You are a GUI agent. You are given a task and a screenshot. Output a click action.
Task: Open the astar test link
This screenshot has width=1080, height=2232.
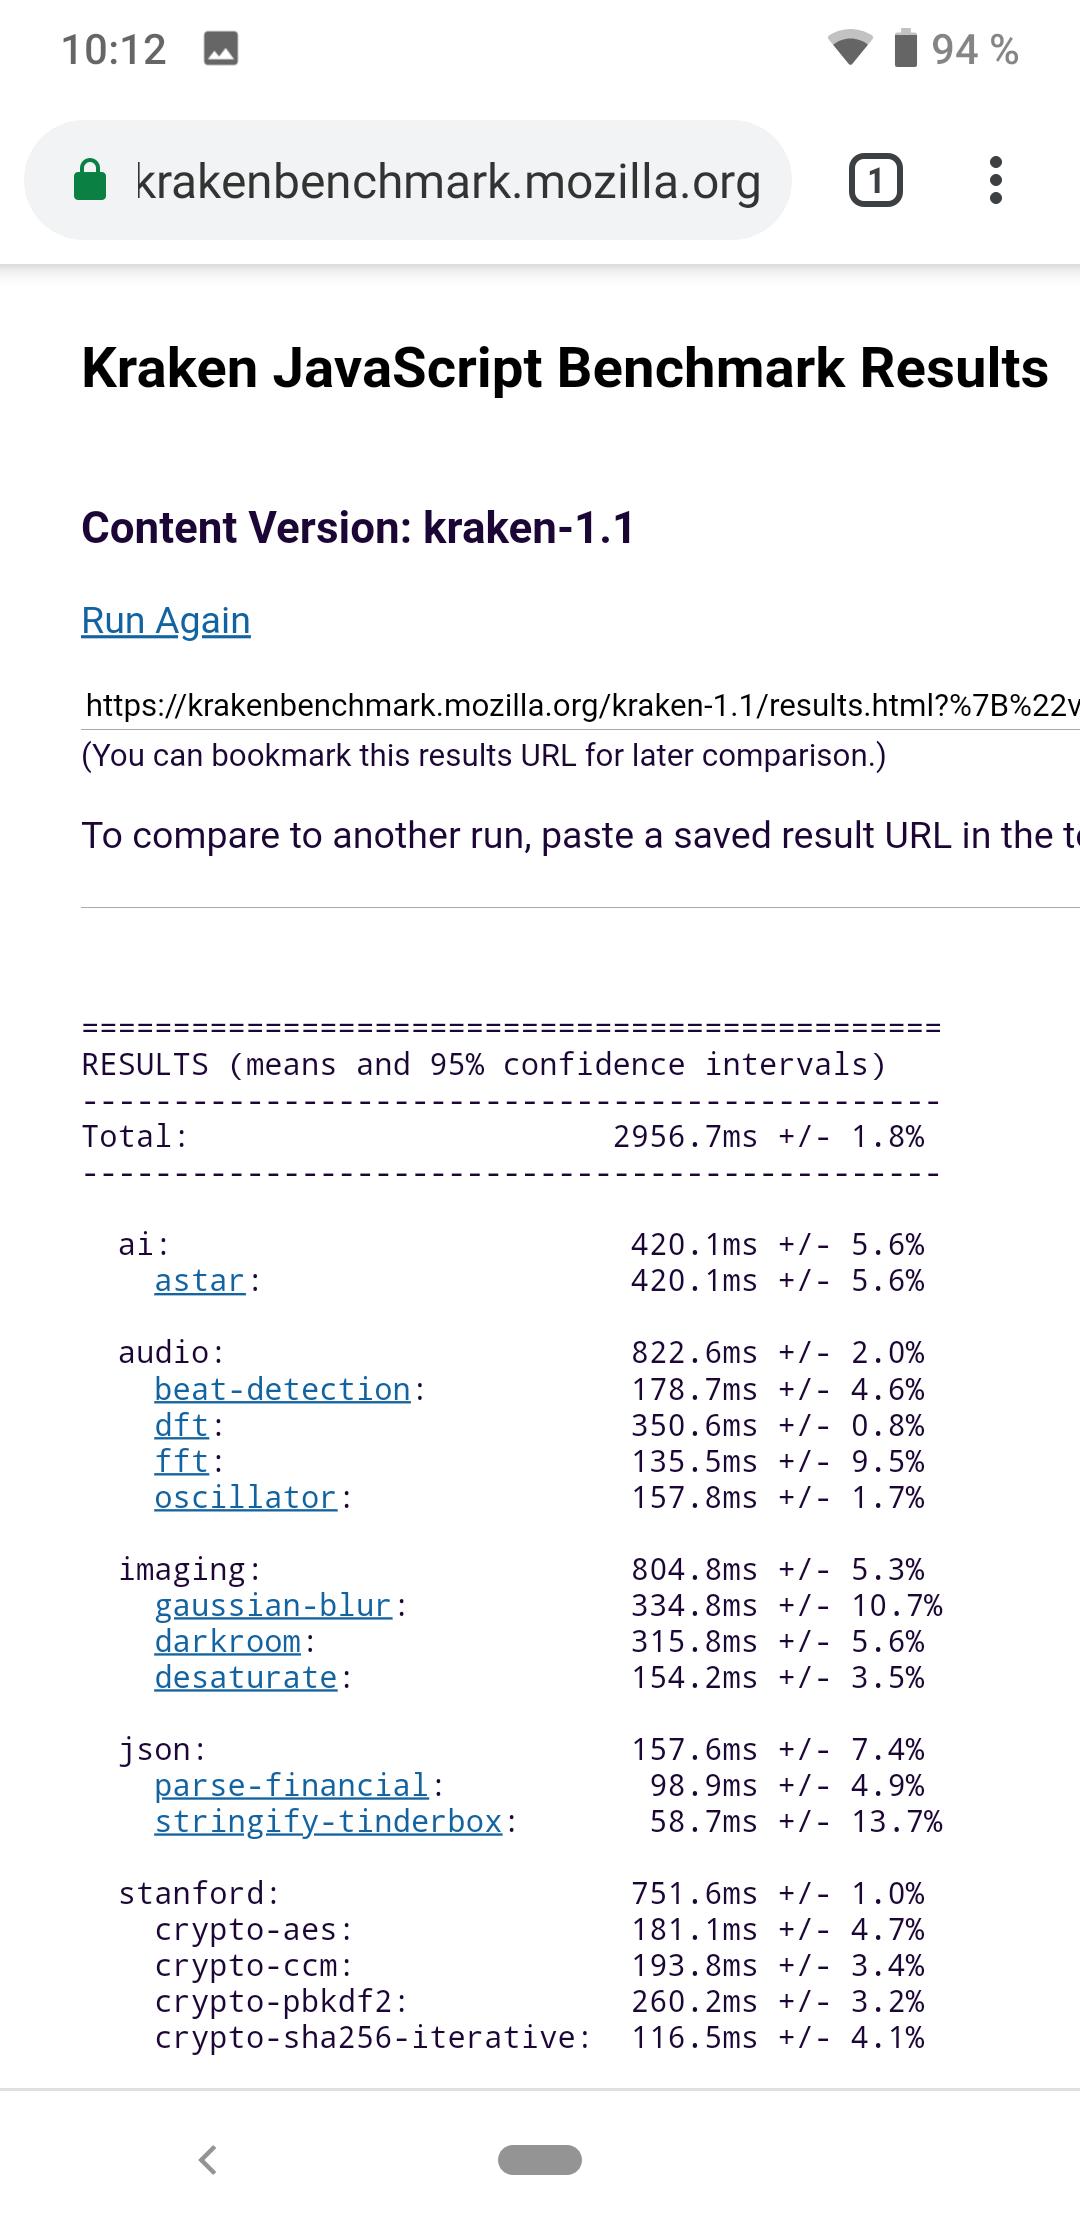click(x=200, y=1281)
